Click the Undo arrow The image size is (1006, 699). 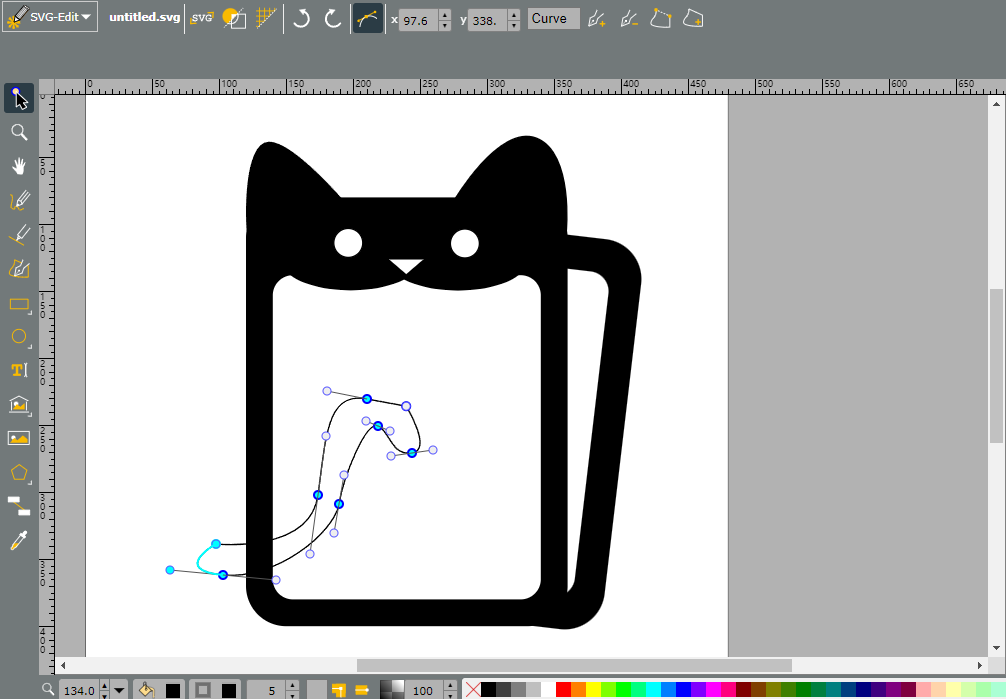pyautogui.click(x=301, y=19)
